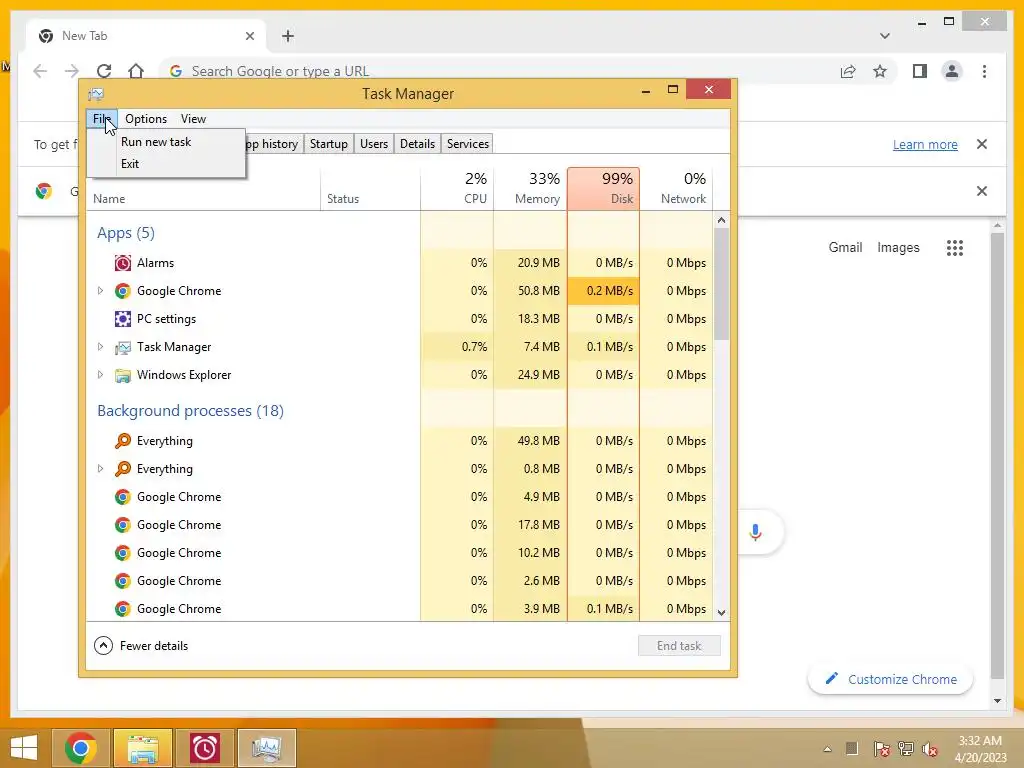
Task: Open File Explorer from the taskbar
Action: point(143,748)
